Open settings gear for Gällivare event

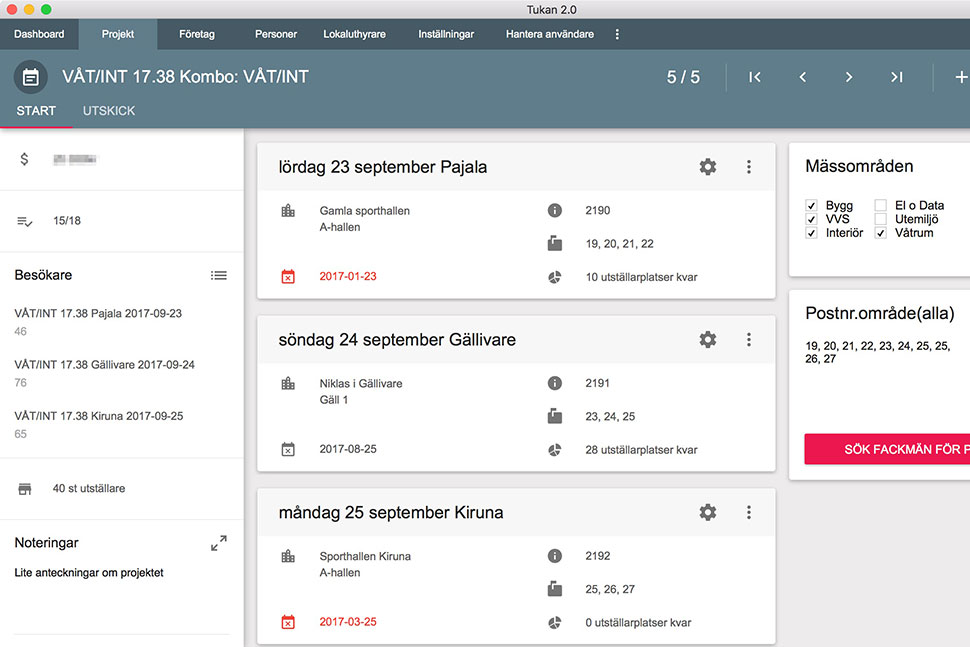click(x=708, y=340)
